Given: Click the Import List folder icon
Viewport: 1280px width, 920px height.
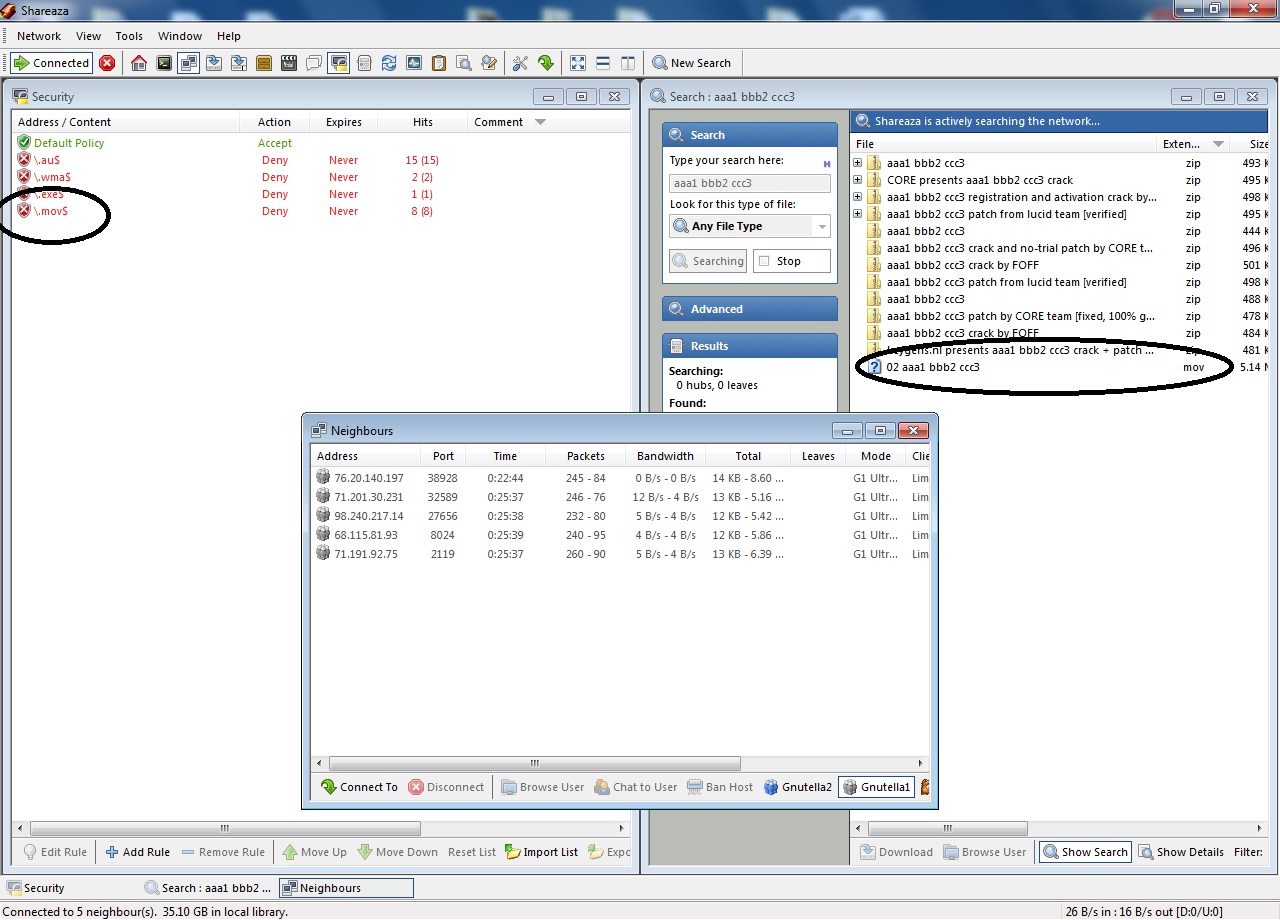Looking at the screenshot, I should [x=513, y=852].
